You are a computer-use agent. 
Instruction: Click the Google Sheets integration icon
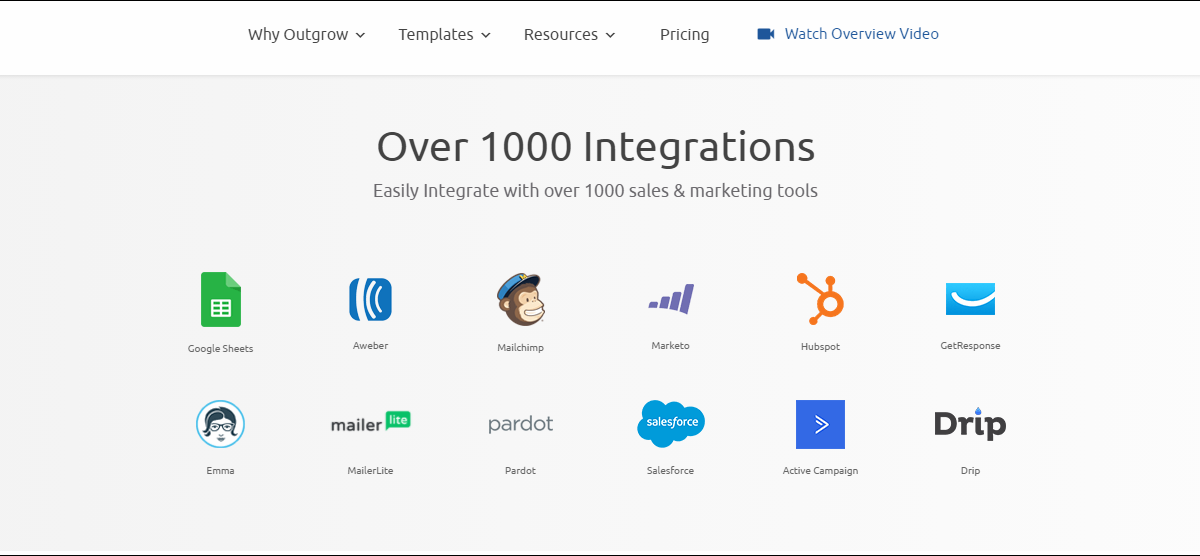pyautogui.click(x=220, y=299)
